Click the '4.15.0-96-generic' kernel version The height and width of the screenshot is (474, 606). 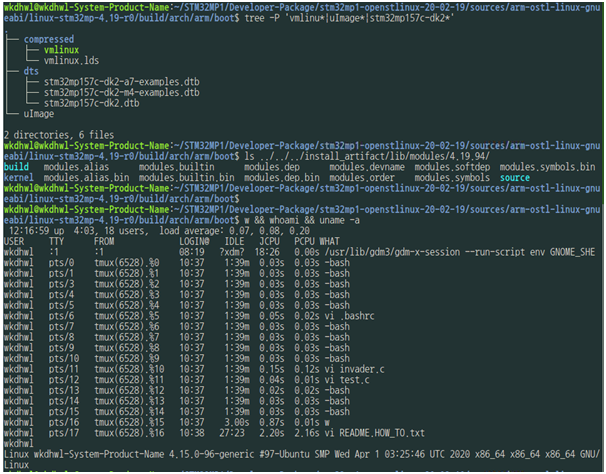pos(212,454)
